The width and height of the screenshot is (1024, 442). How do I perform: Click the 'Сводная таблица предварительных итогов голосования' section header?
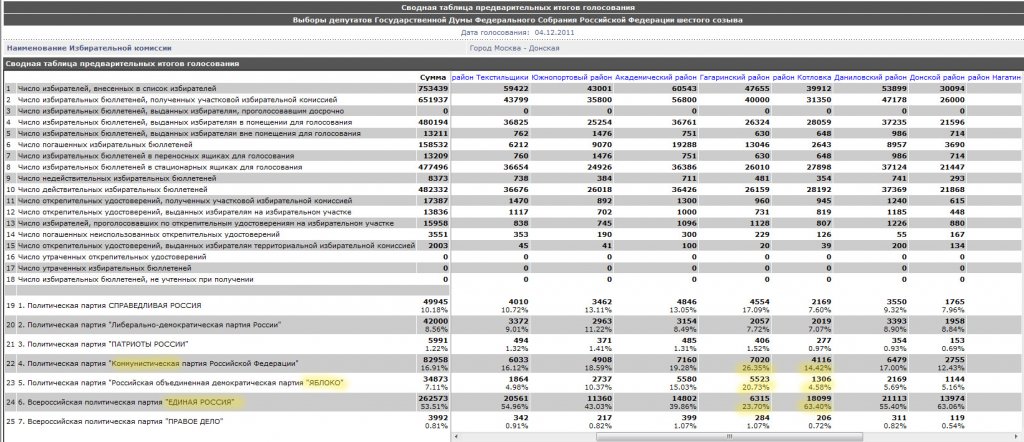pyautogui.click(x=123, y=64)
